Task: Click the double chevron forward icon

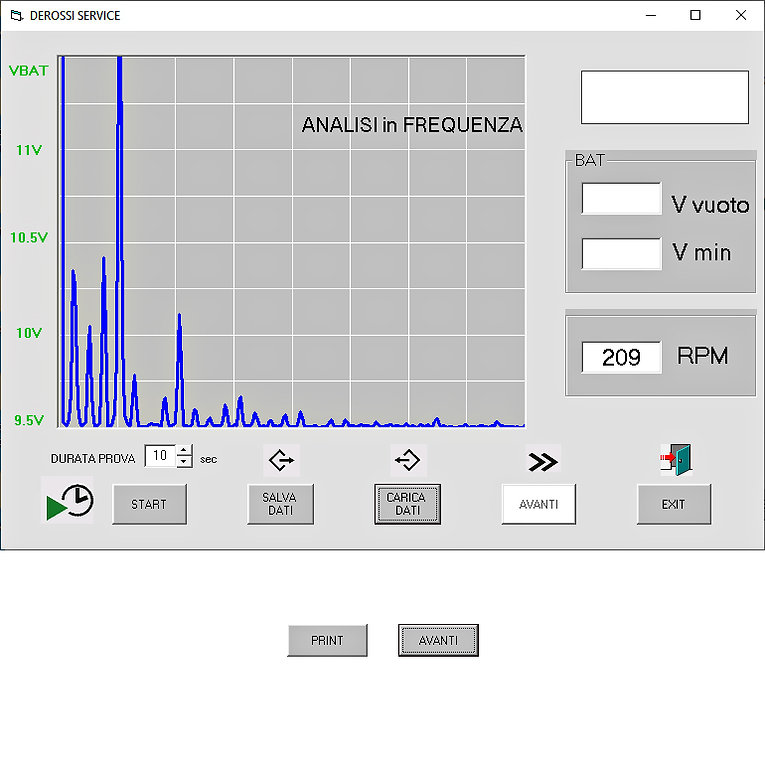Action: tap(543, 461)
